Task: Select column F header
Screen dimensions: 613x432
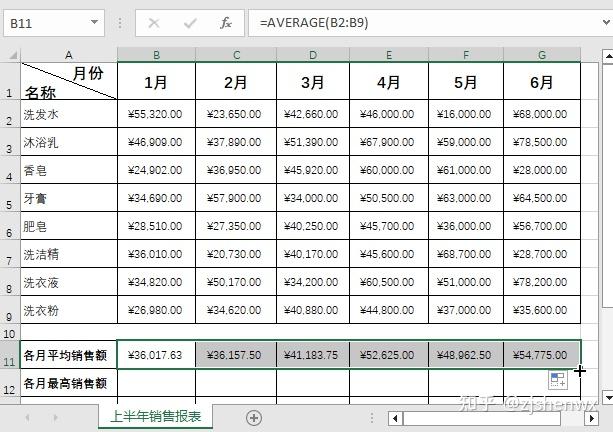Action: pyautogui.click(x=466, y=55)
